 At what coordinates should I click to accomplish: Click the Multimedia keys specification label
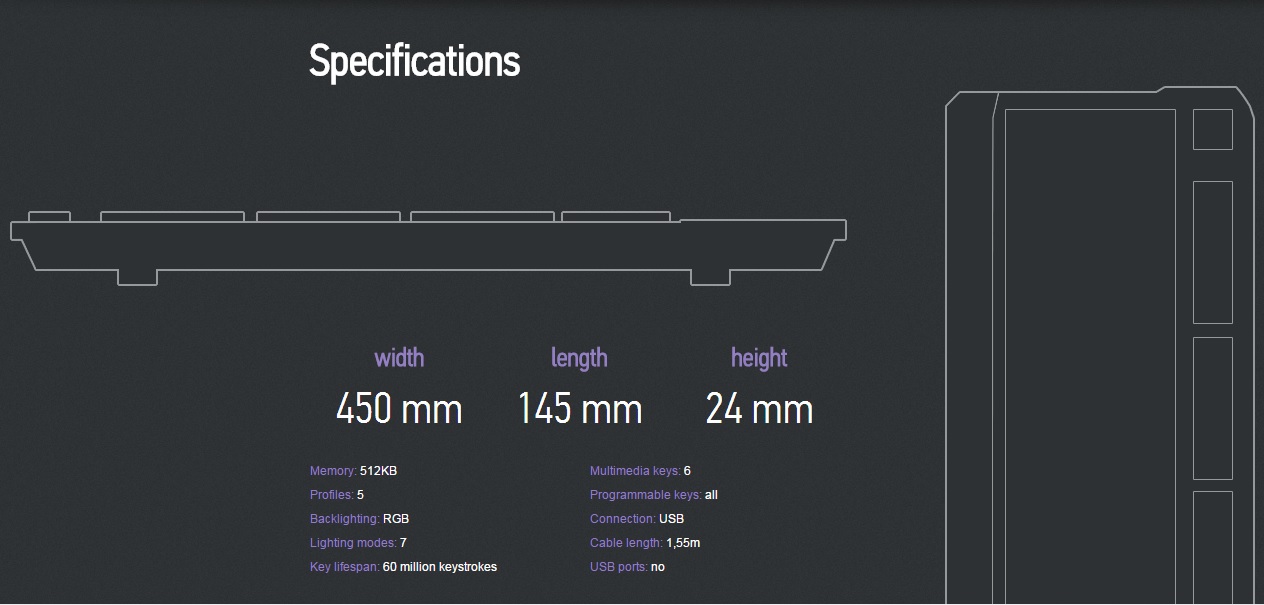(x=634, y=471)
